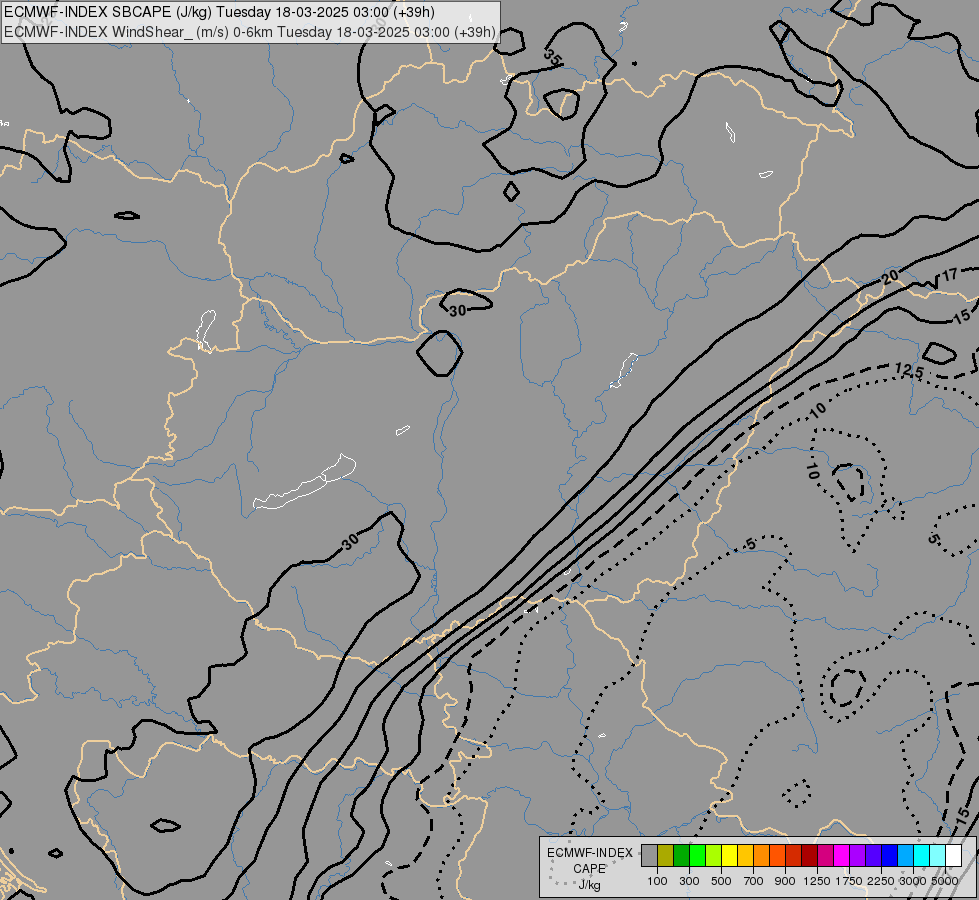The height and width of the screenshot is (900, 979).
Task: Click the "1750" legend tick label
Action: pos(849,881)
